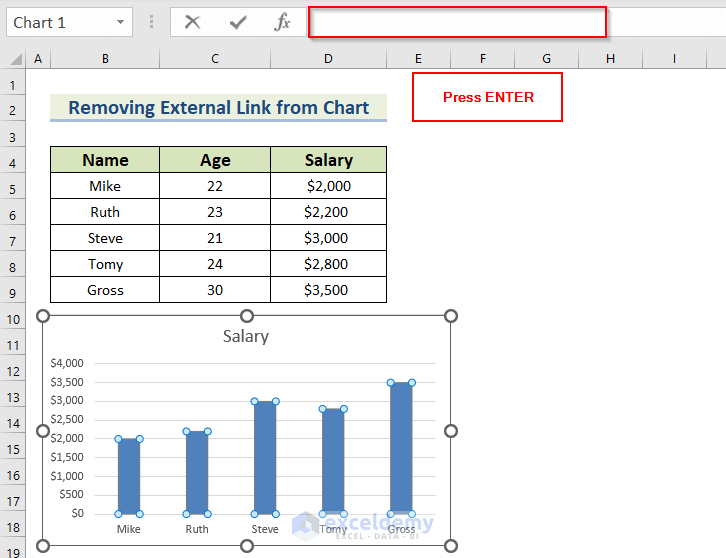Click the chart's top-left resize handle
The width and height of the screenshot is (726, 558).
coord(43,316)
